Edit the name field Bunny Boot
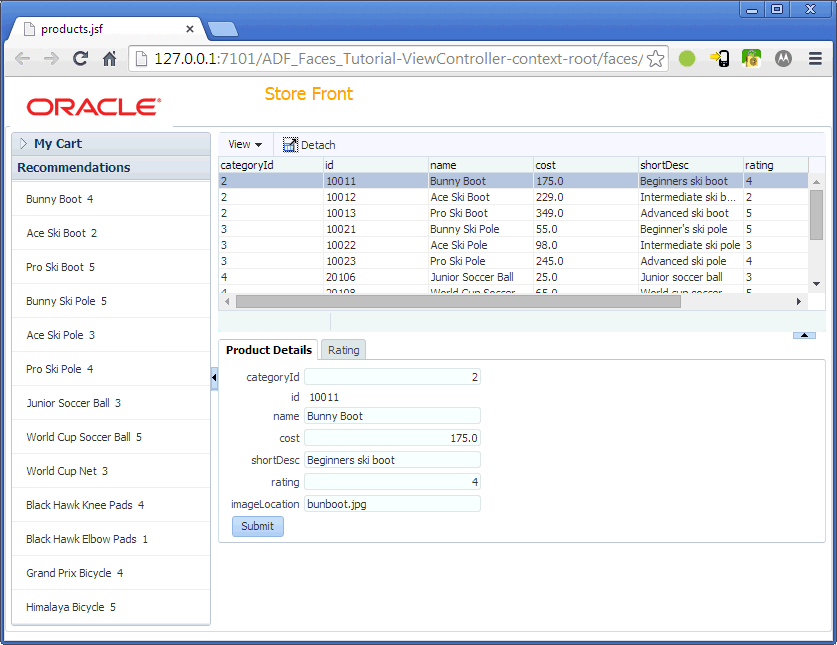This screenshot has height=645, width=837. 392,416
